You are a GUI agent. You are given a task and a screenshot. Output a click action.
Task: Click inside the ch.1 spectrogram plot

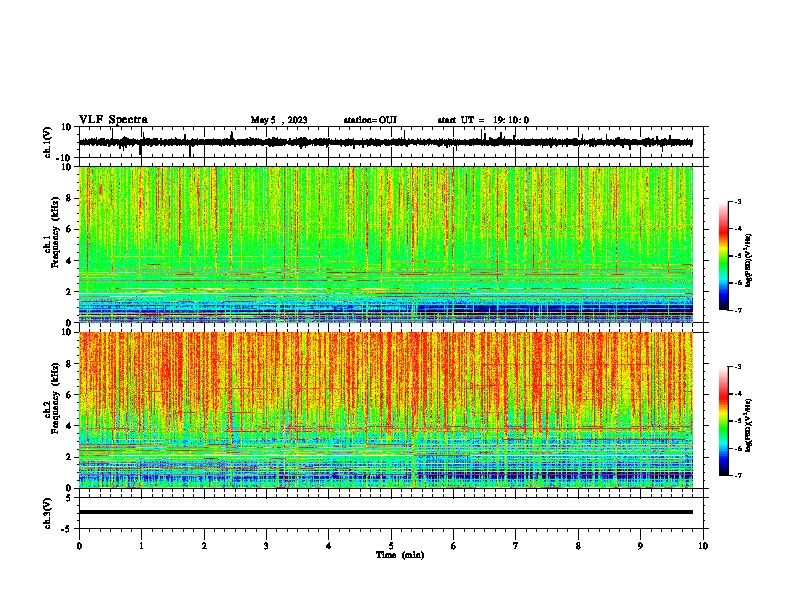pos(386,244)
